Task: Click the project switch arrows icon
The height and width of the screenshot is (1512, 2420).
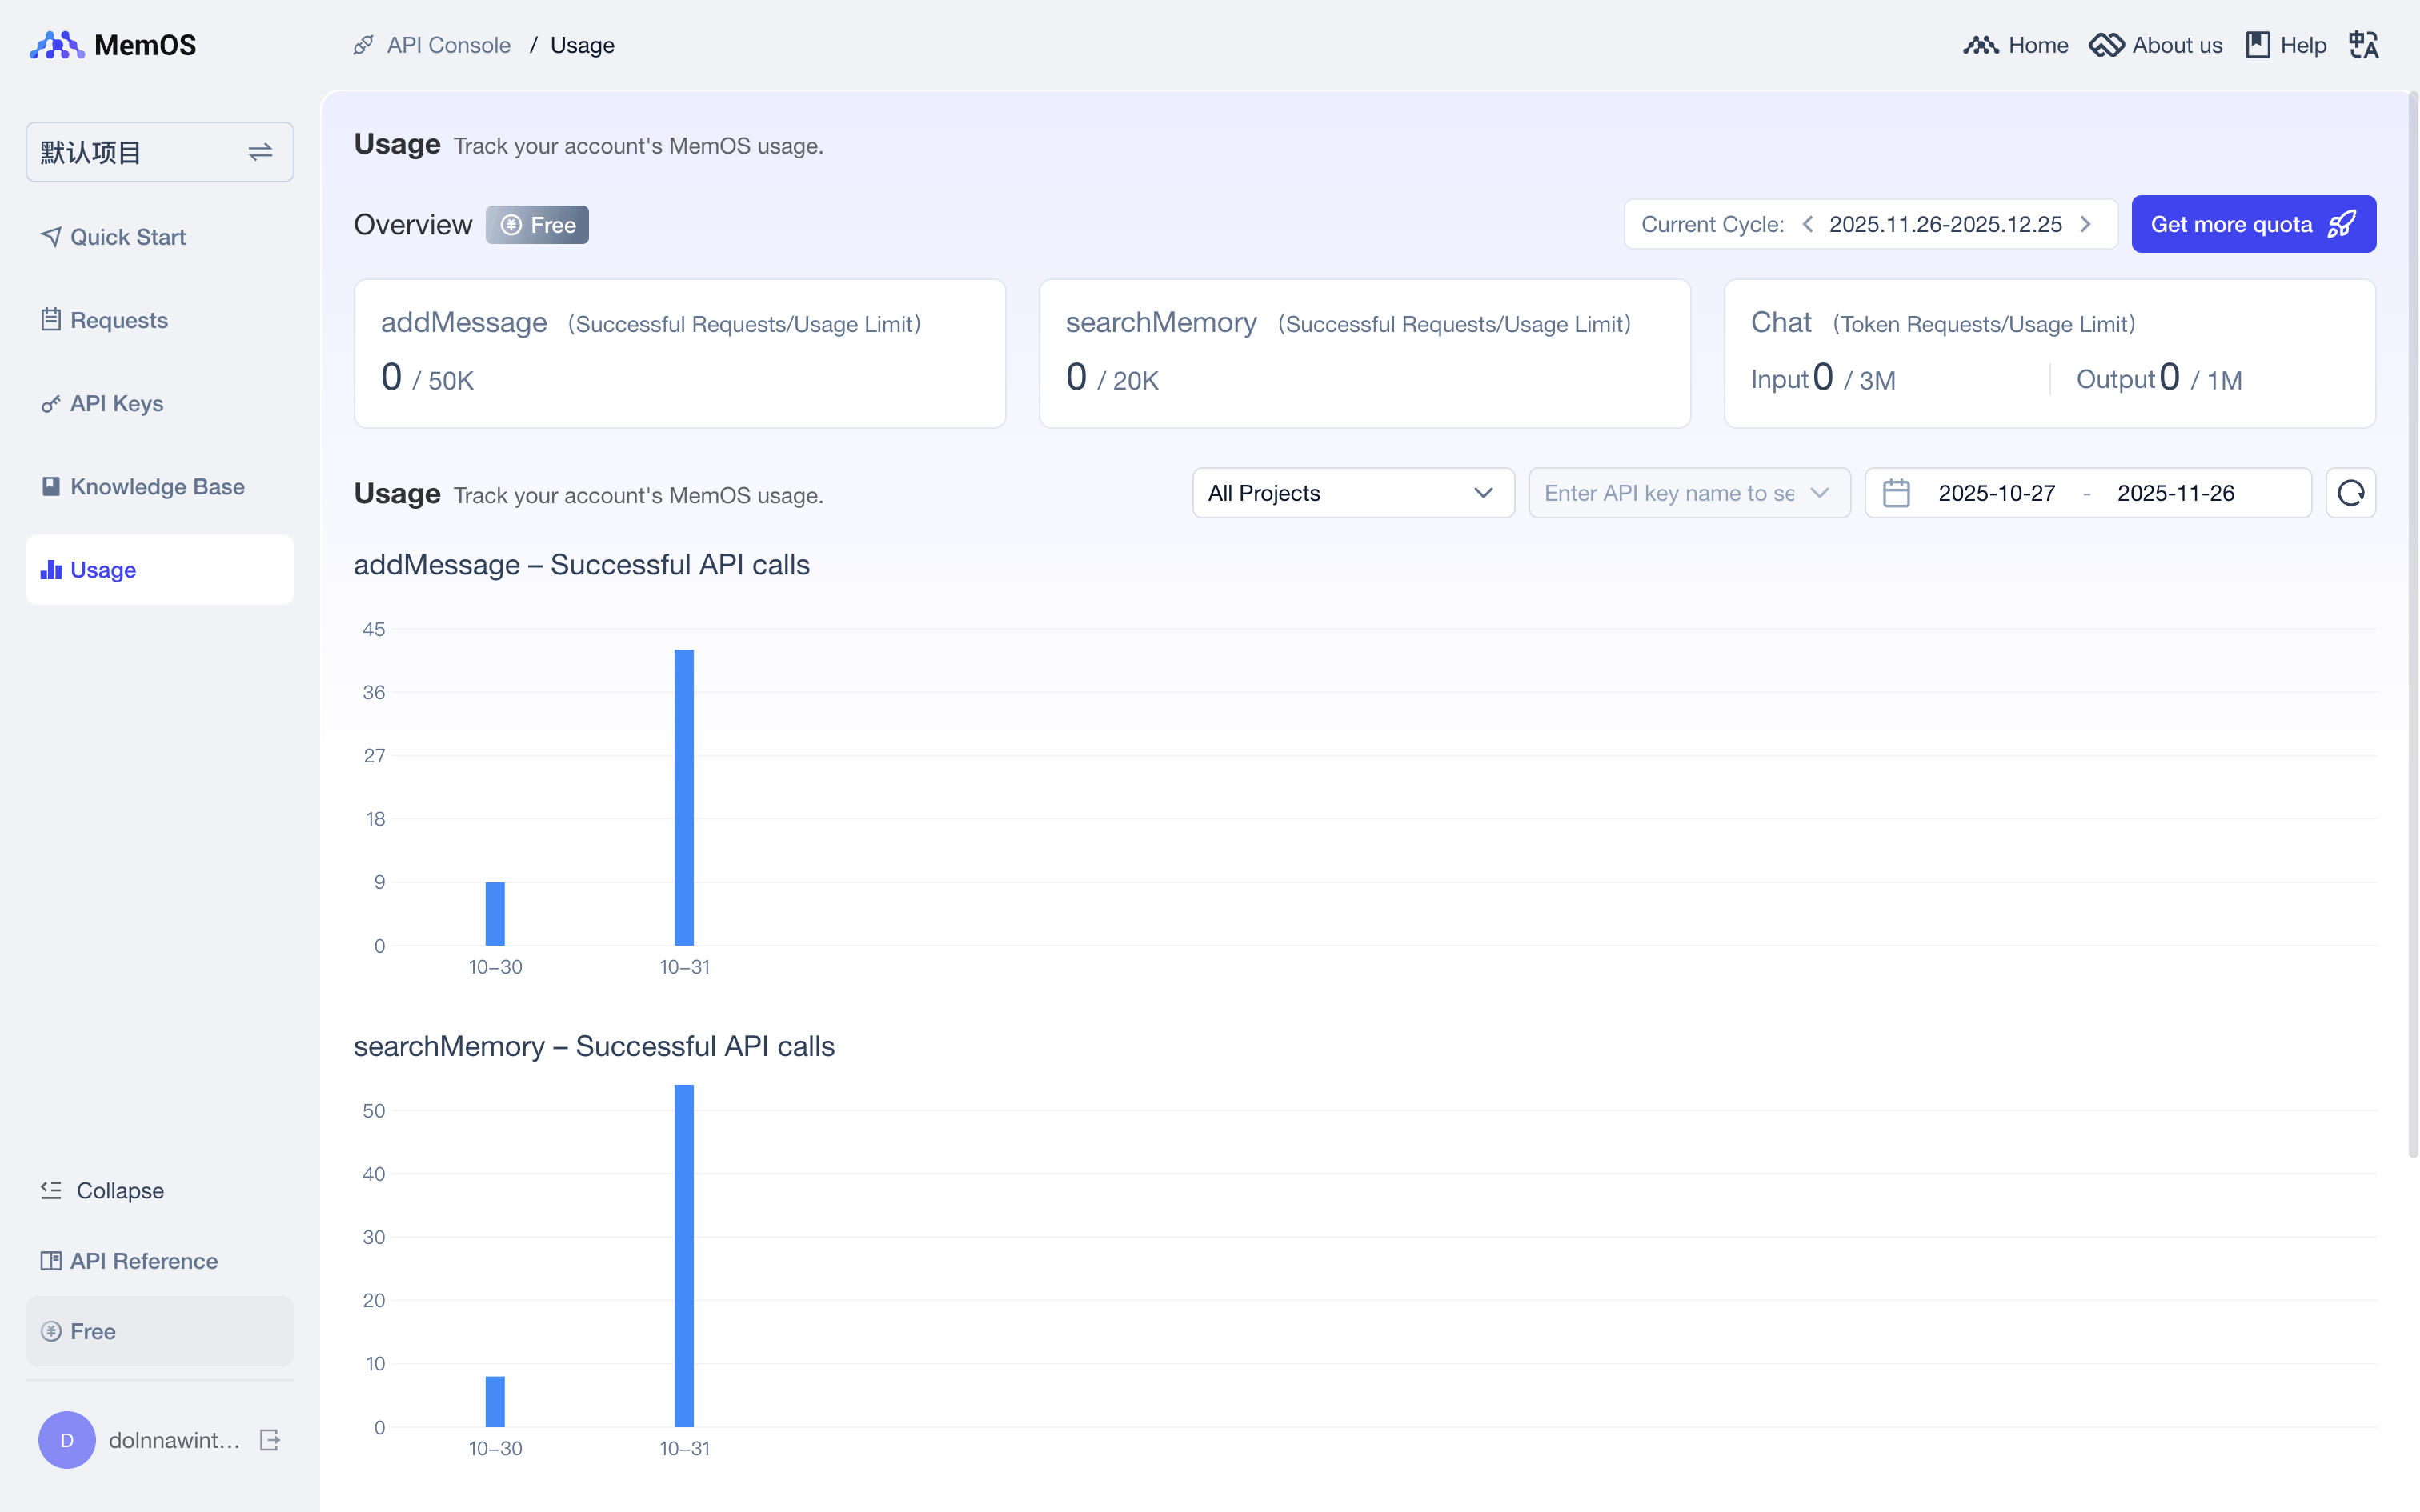Action: pyautogui.click(x=260, y=152)
